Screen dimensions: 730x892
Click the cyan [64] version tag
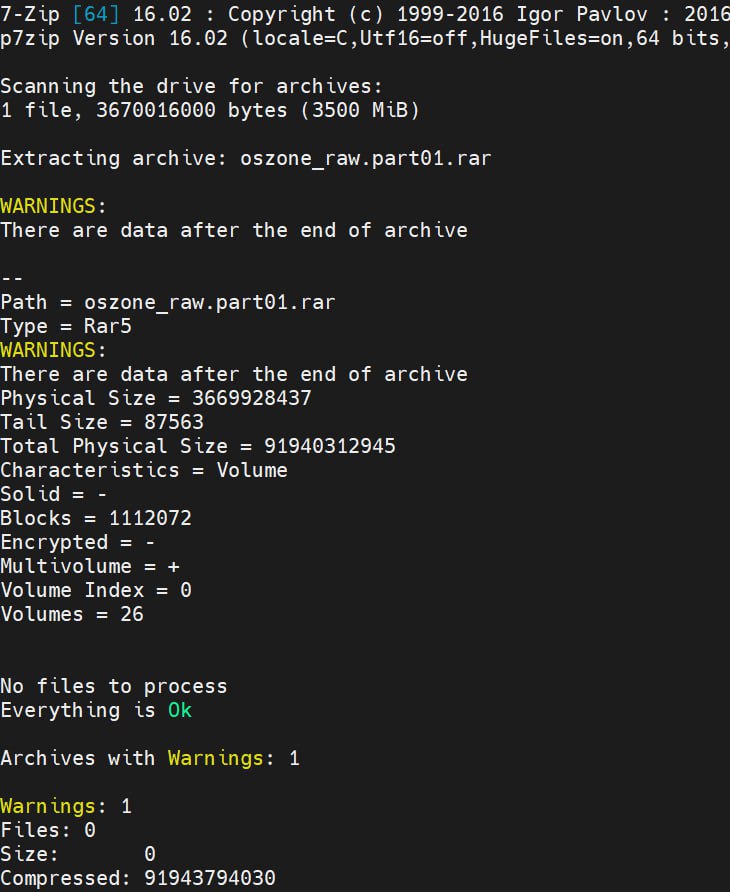tap(95, 15)
